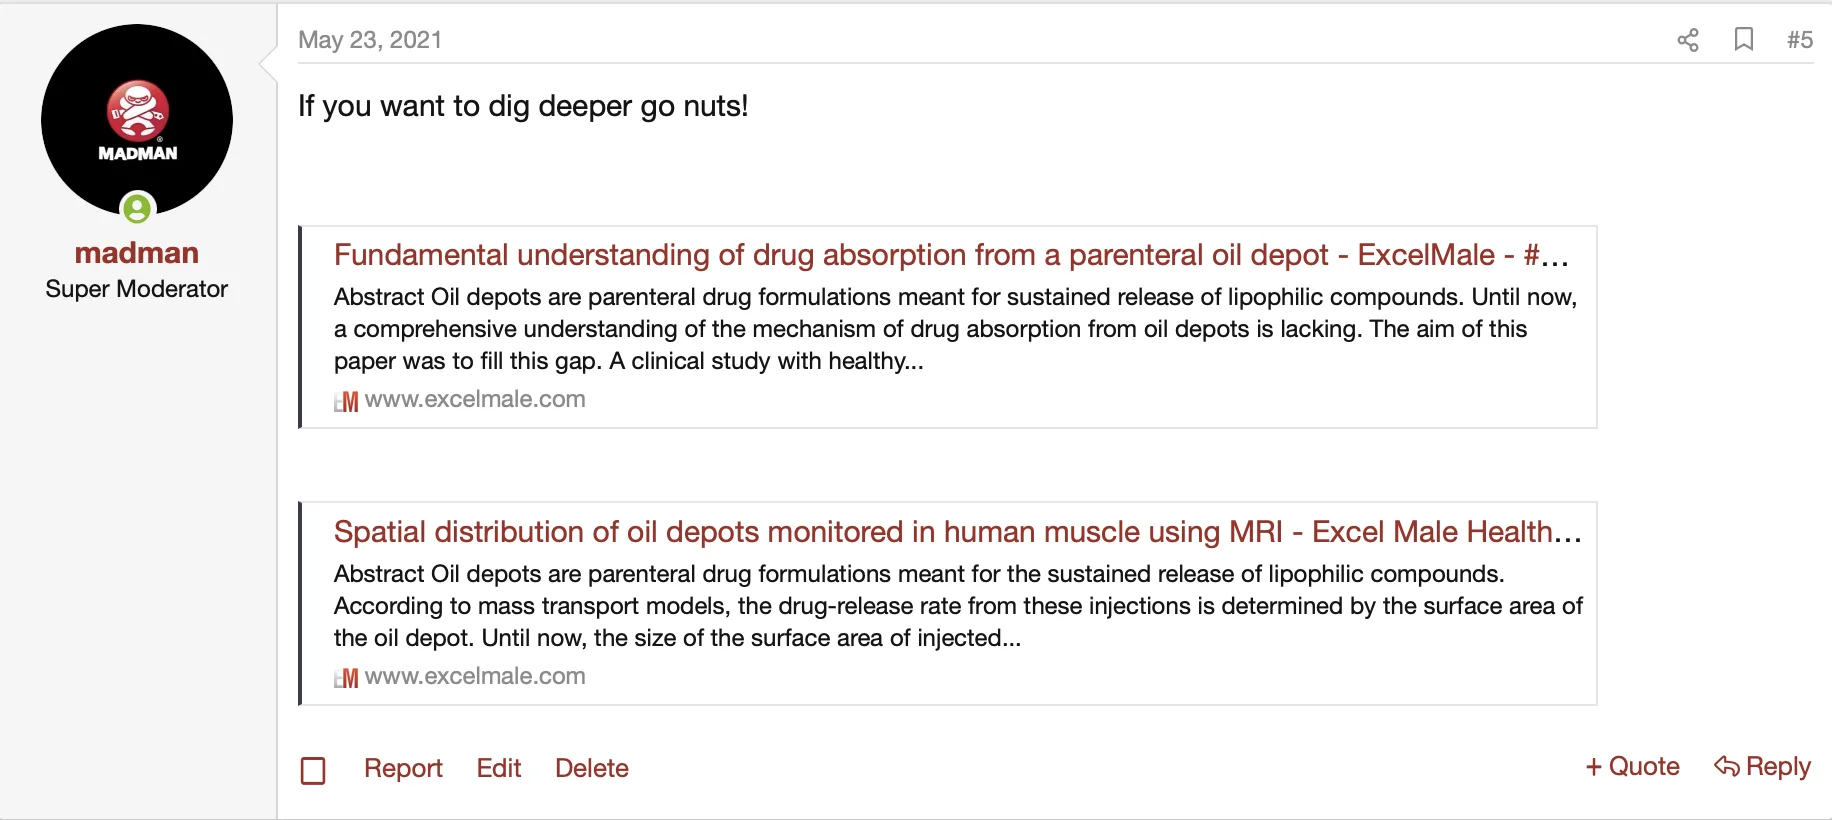1832x820 pixels.
Task: Tick the post selection checkbox
Action: pos(313,770)
